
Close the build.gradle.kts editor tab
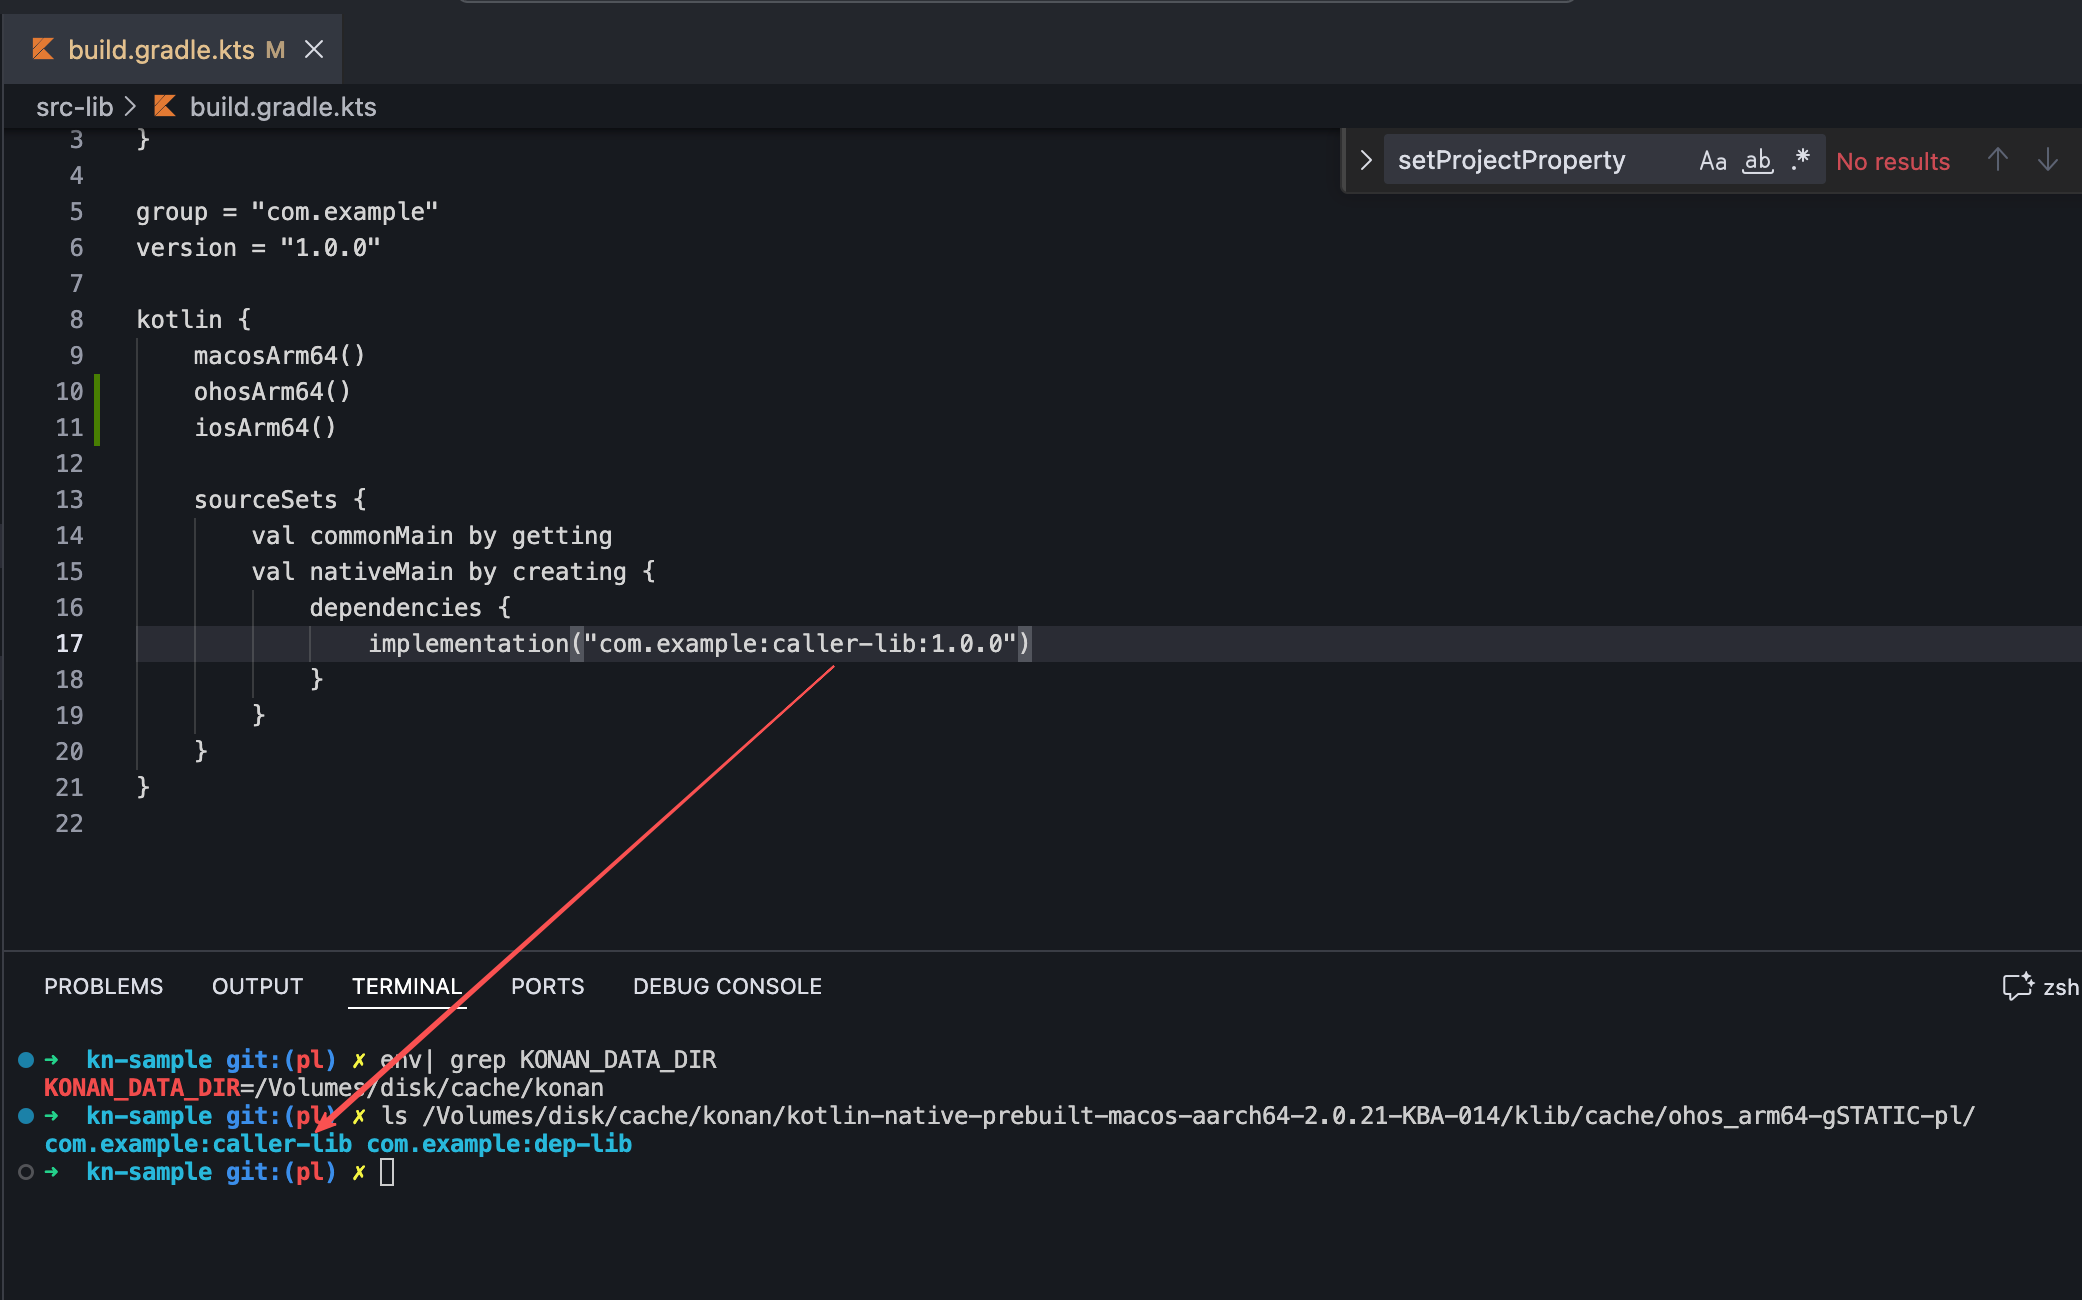(314, 49)
